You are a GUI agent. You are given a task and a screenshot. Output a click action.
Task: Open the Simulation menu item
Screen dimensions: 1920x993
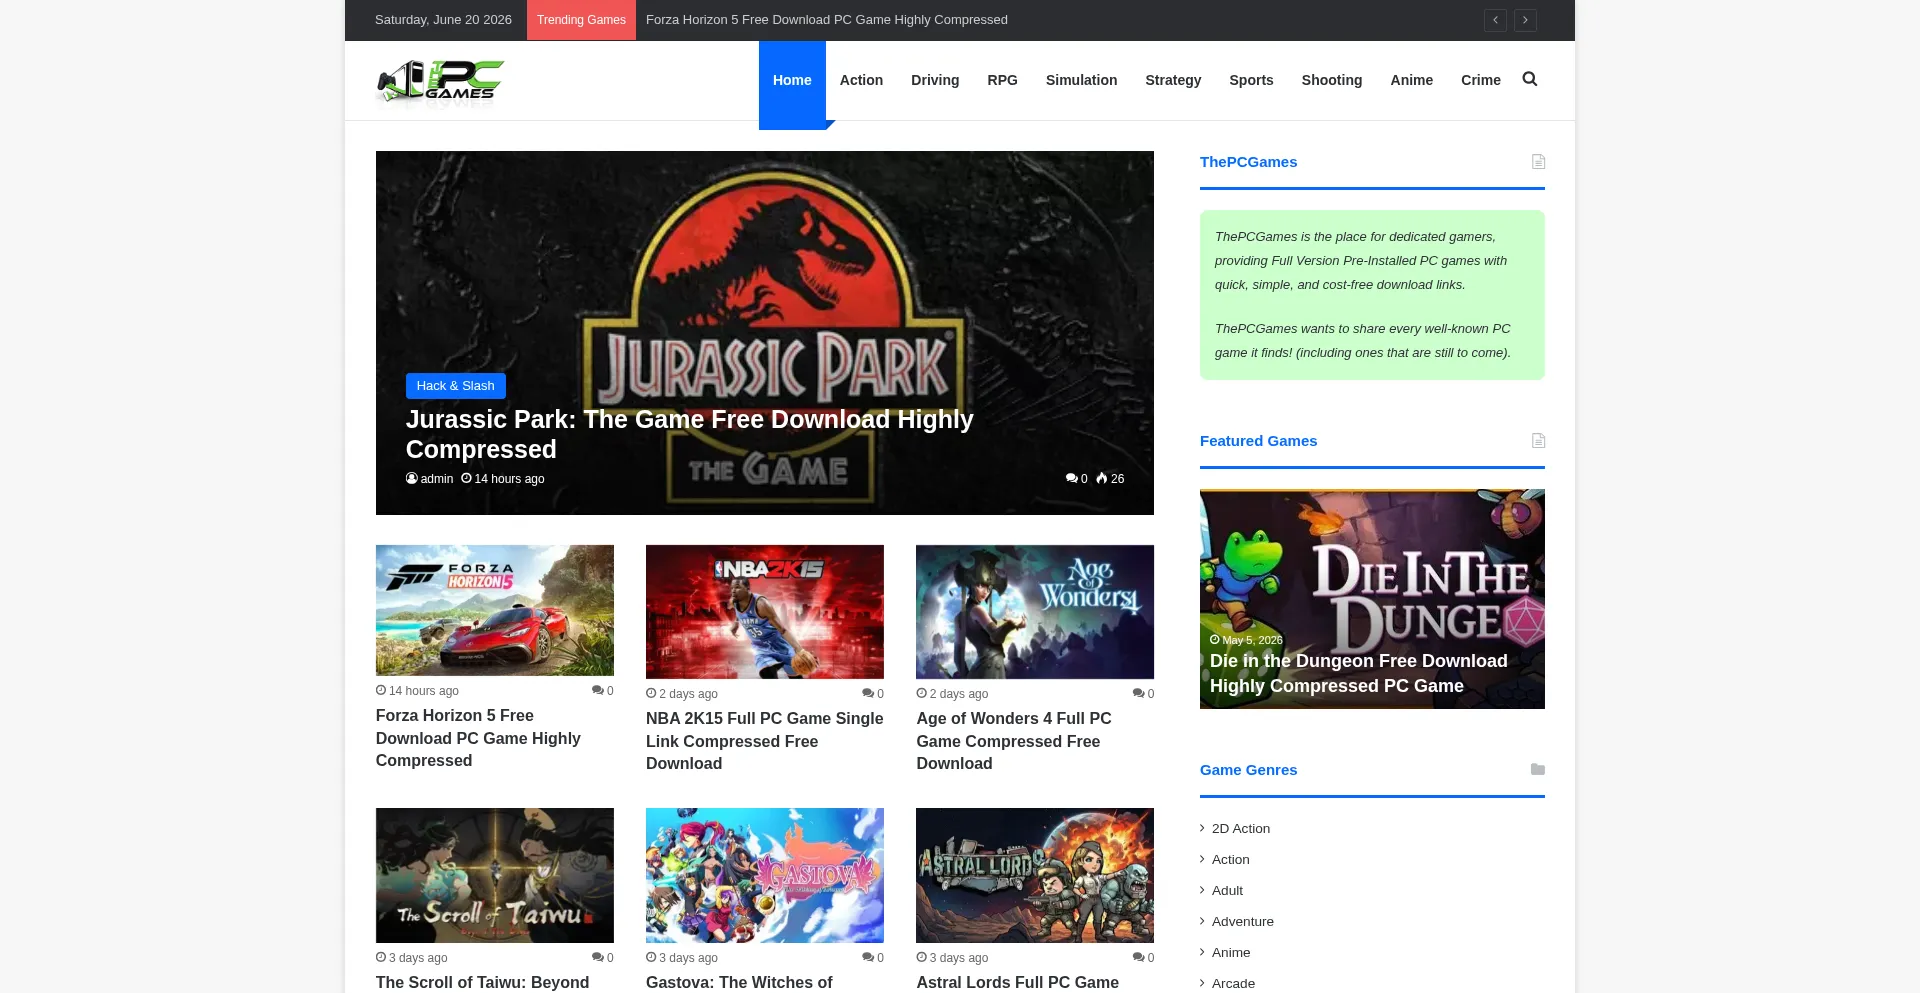click(x=1081, y=80)
